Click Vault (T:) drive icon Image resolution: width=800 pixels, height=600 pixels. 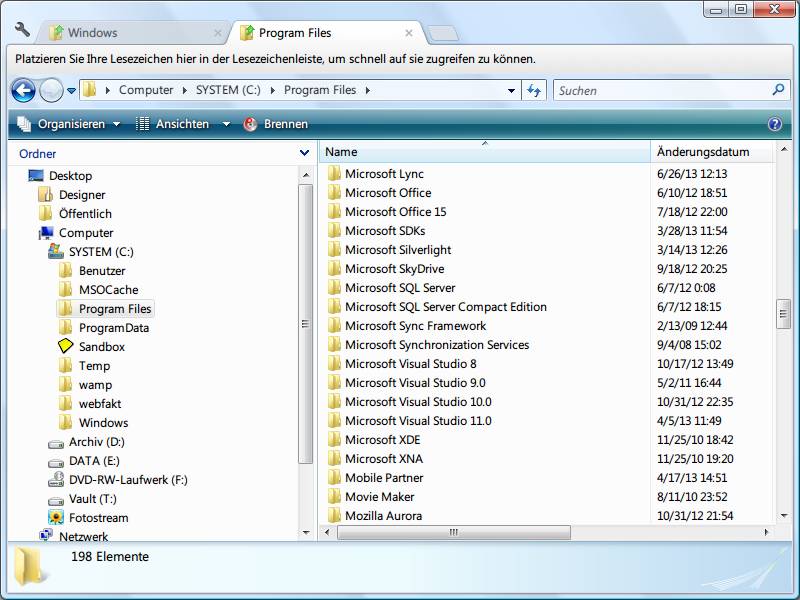(x=56, y=500)
